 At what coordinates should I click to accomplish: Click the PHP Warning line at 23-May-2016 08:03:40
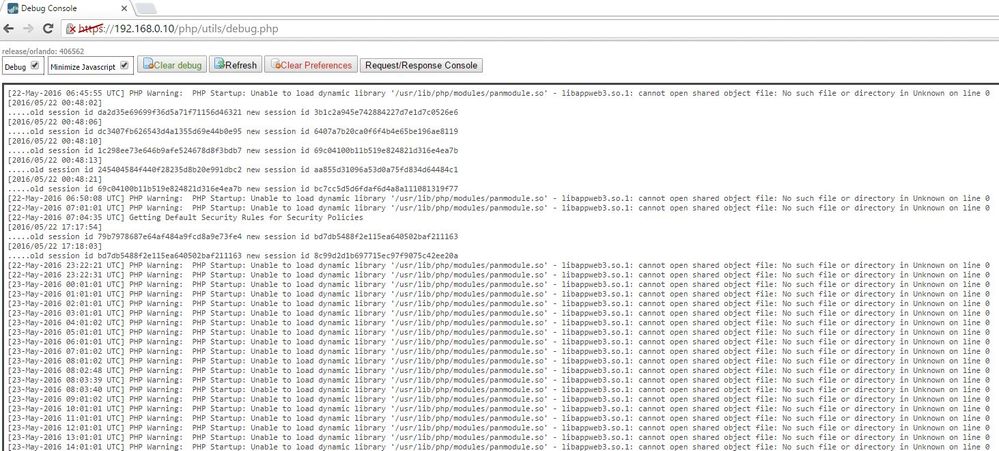[x=498, y=389]
